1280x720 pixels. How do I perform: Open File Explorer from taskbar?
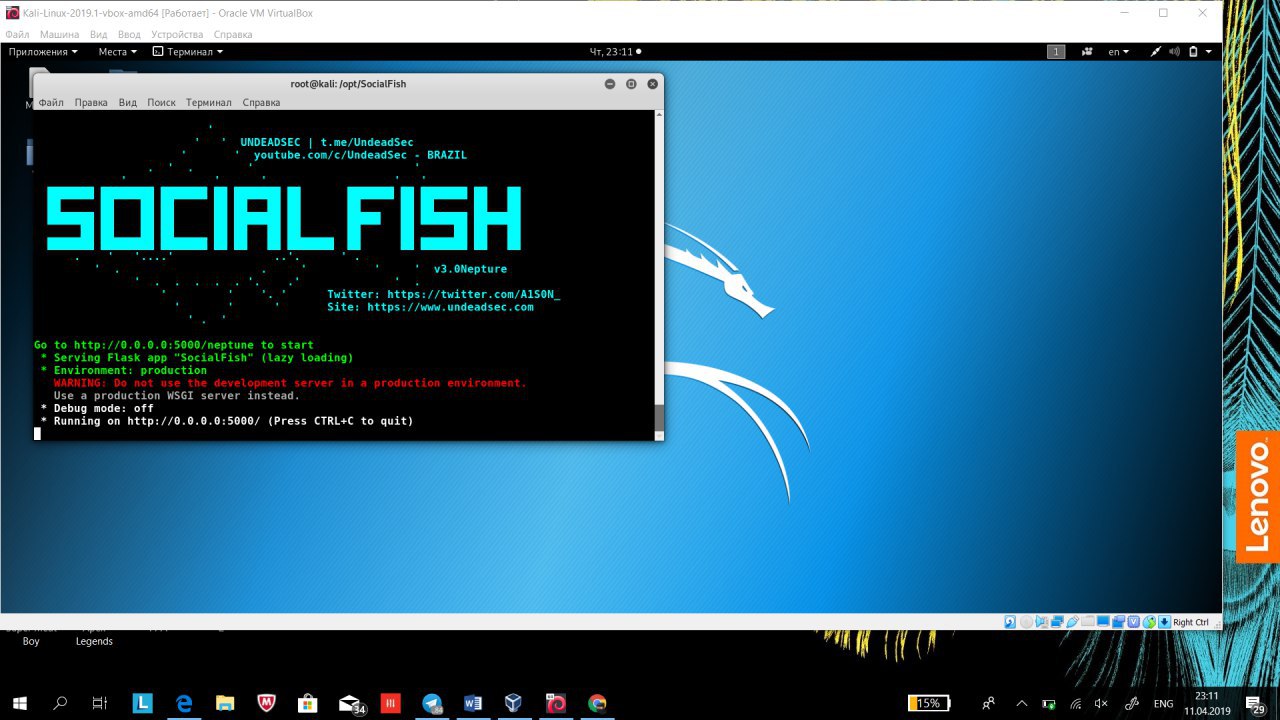(x=225, y=703)
